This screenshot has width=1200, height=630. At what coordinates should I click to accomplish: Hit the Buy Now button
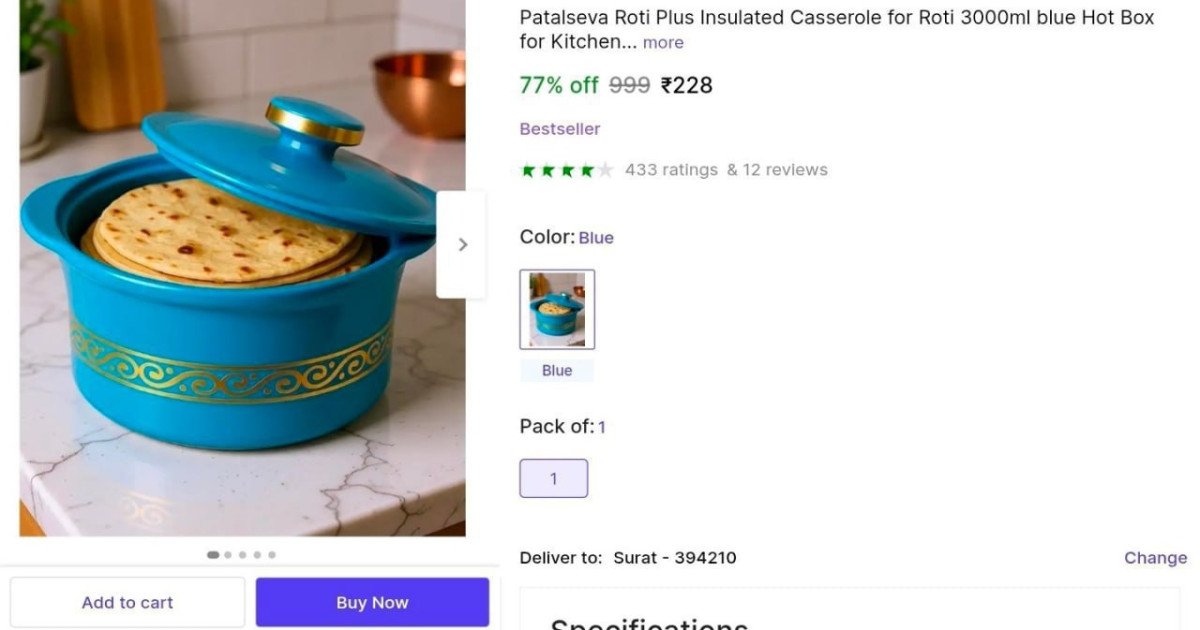372,602
